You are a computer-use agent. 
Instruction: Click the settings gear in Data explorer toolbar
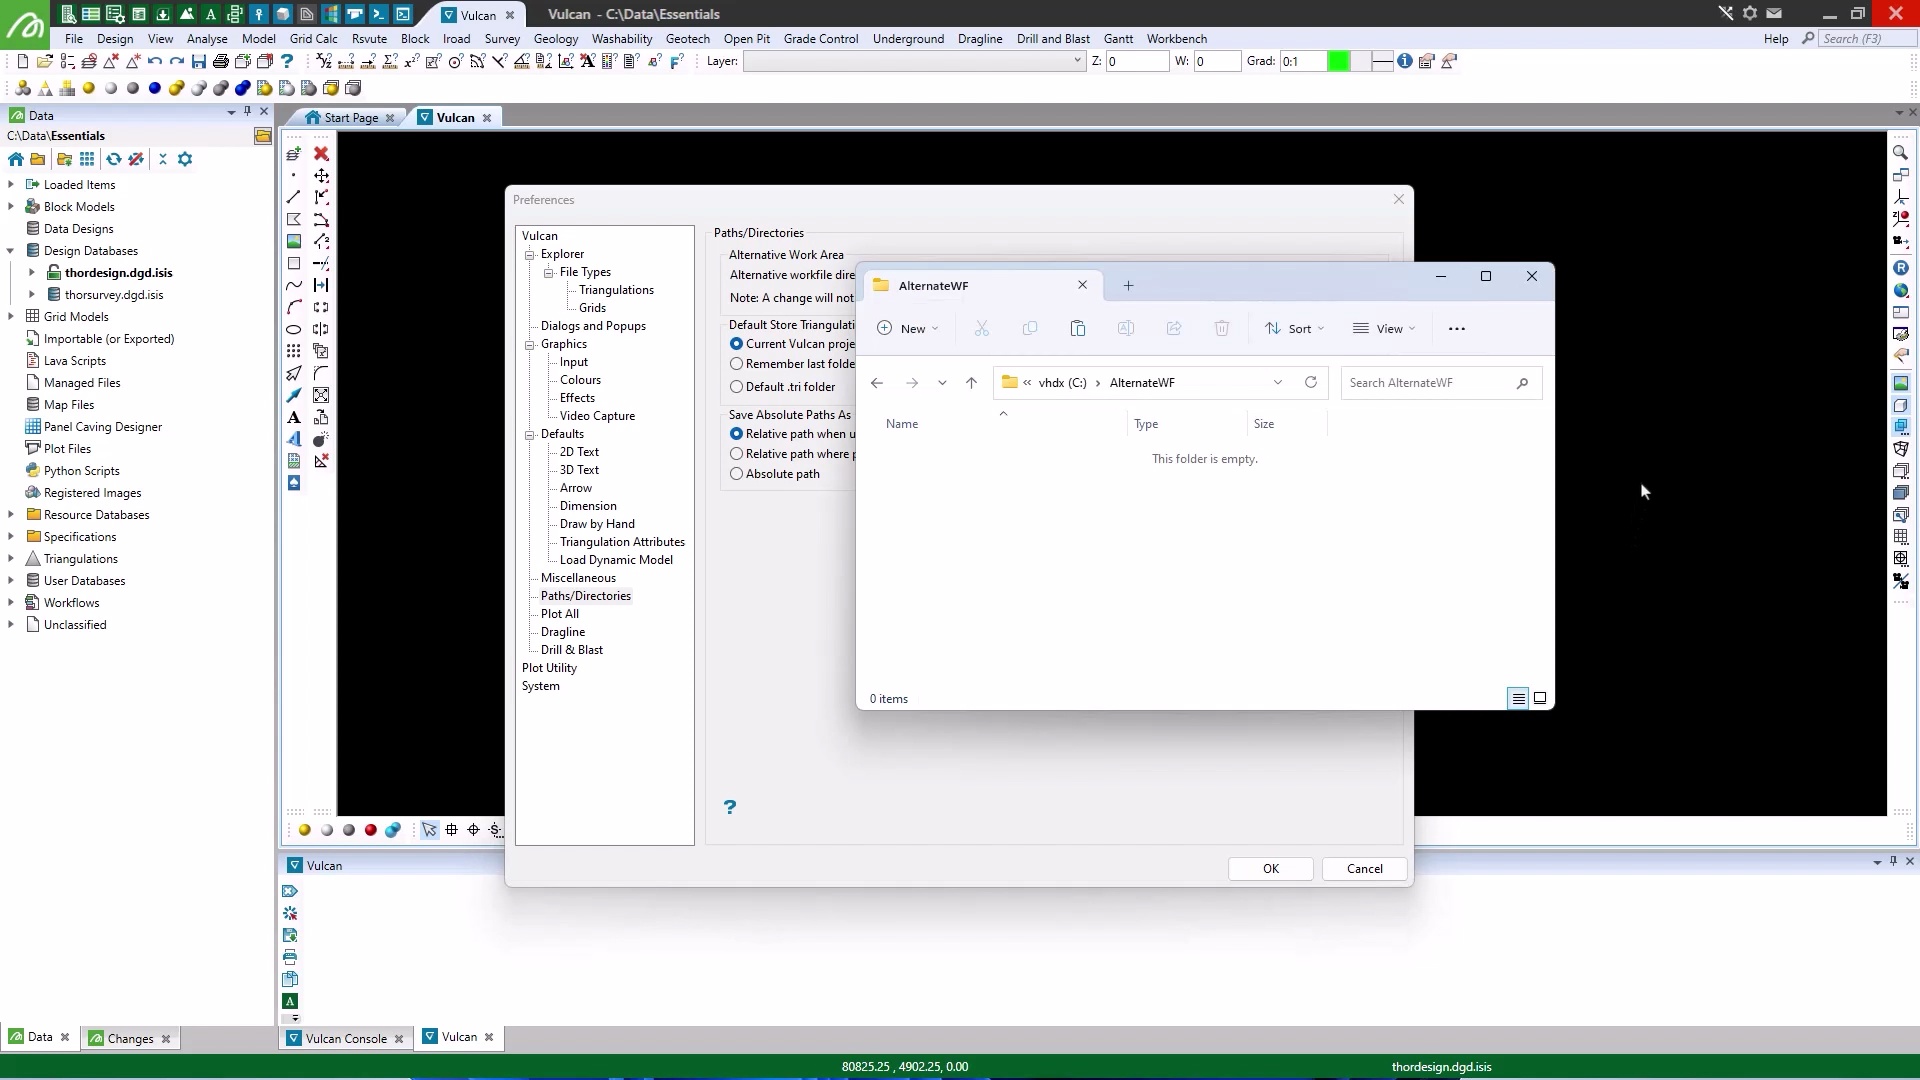pyautogui.click(x=185, y=159)
